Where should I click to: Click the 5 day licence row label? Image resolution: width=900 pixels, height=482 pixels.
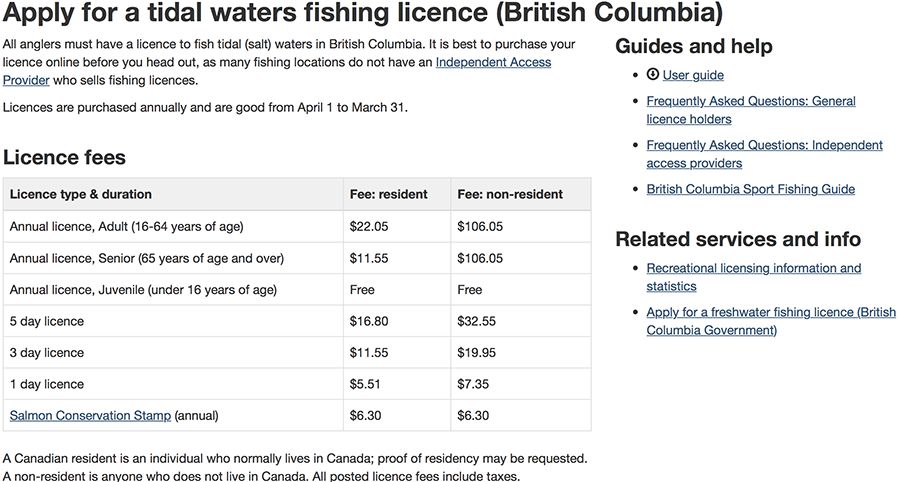tap(46, 321)
